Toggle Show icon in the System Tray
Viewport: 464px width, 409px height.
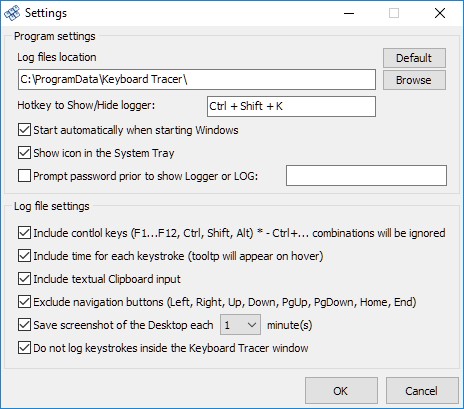(24, 153)
